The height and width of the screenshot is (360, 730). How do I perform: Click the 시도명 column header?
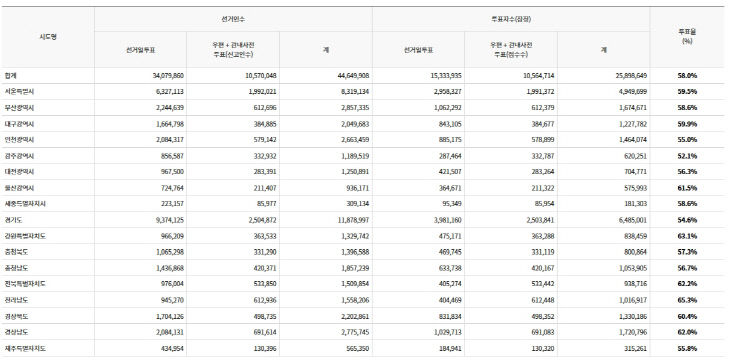tap(48, 37)
